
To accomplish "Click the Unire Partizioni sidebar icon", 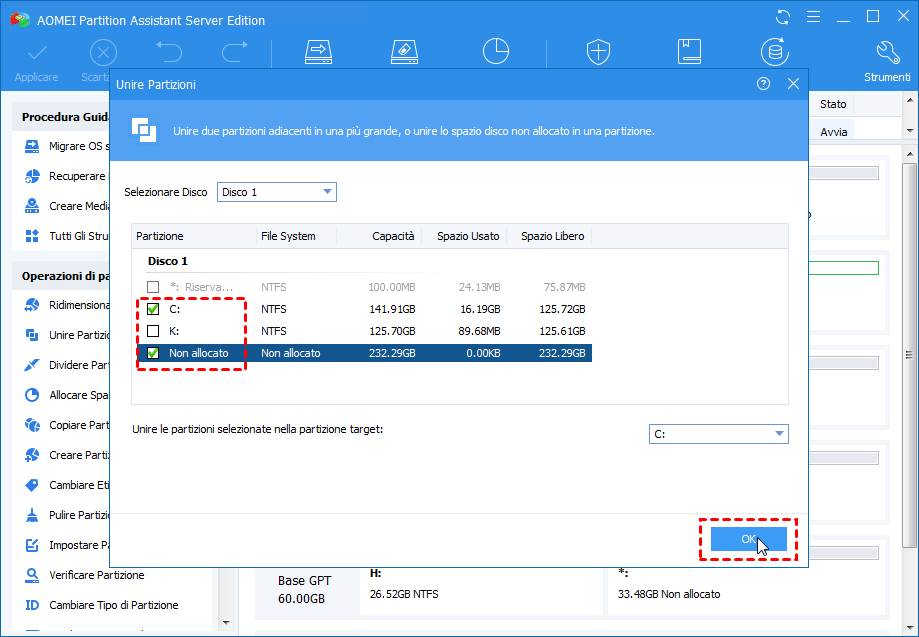I will pos(32,335).
